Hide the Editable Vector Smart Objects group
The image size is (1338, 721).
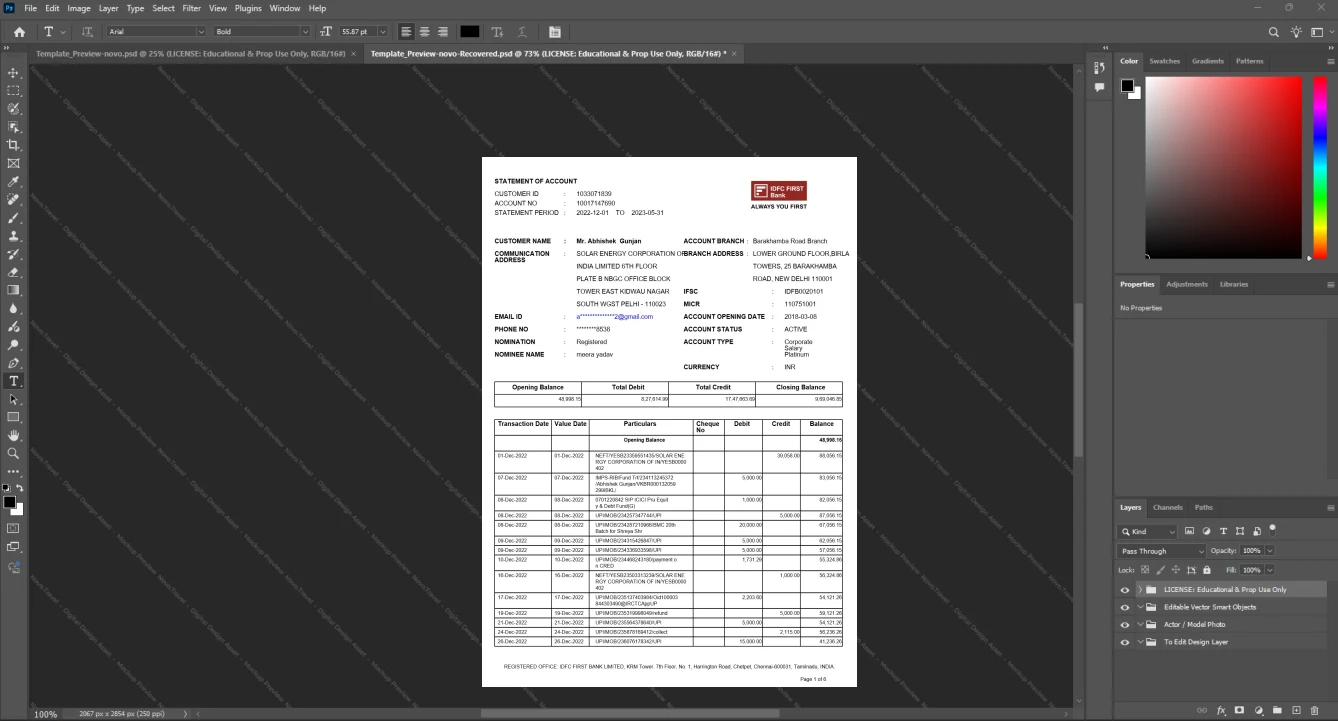tap(1125, 607)
